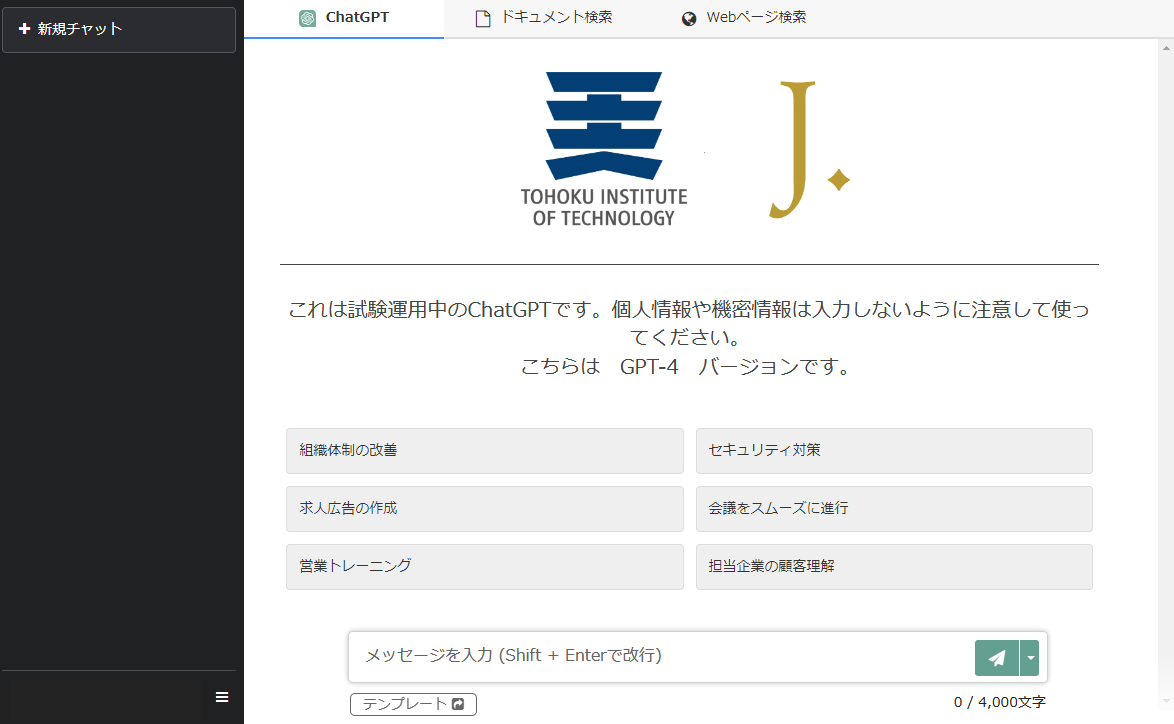Screen dimensions: 1174x724
Task: Click the Tohoku Institute of Technology logo
Action: point(604,150)
